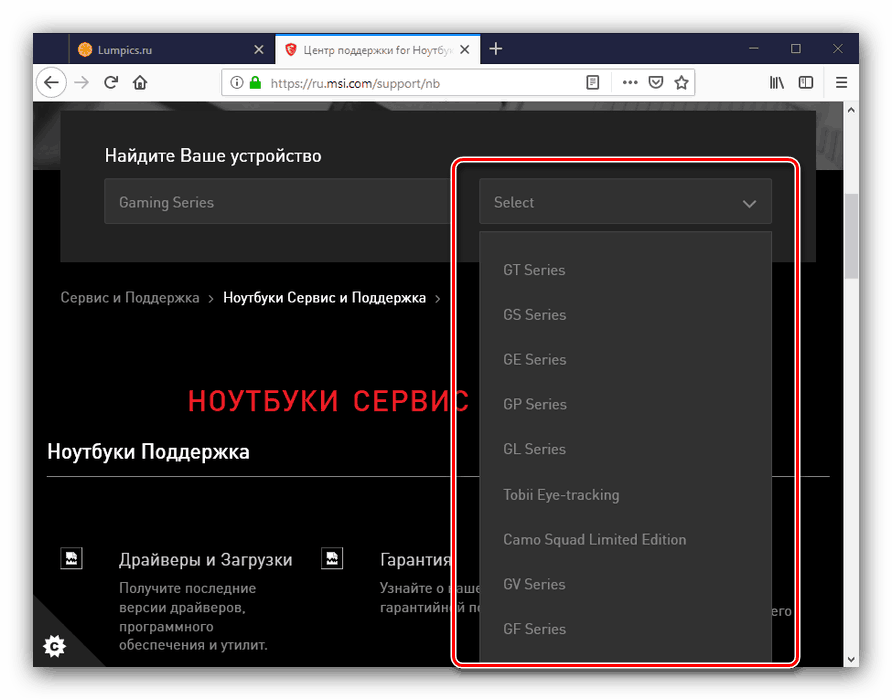
Task: Maximize the Firefox window
Action: pos(796,49)
